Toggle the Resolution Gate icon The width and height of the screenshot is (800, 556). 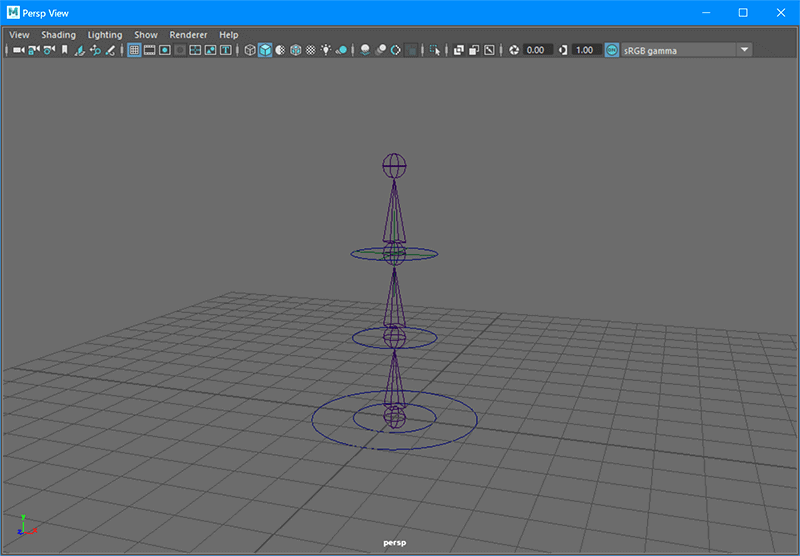164,50
